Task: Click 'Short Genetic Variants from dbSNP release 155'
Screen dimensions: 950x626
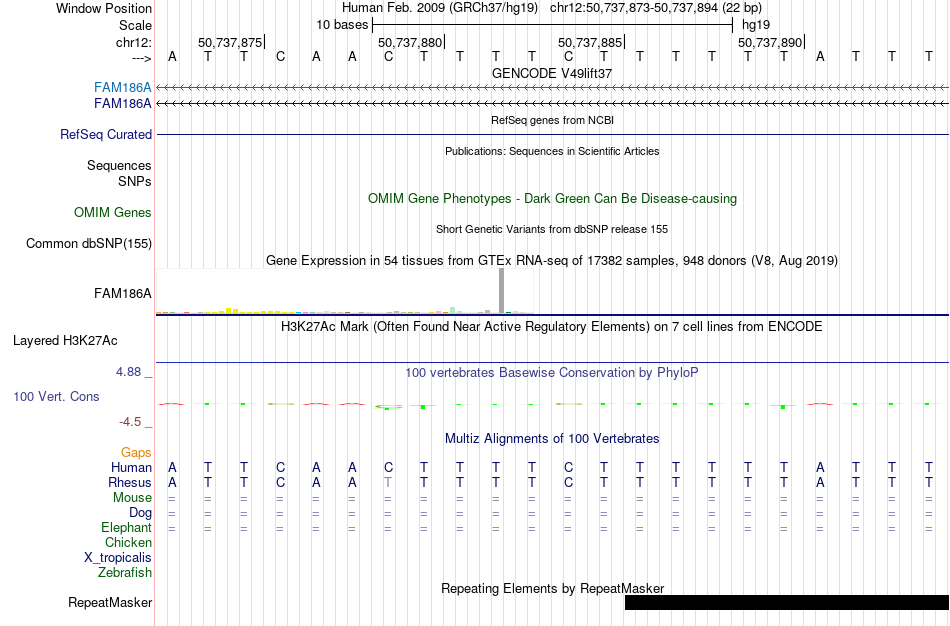Action: coord(552,229)
